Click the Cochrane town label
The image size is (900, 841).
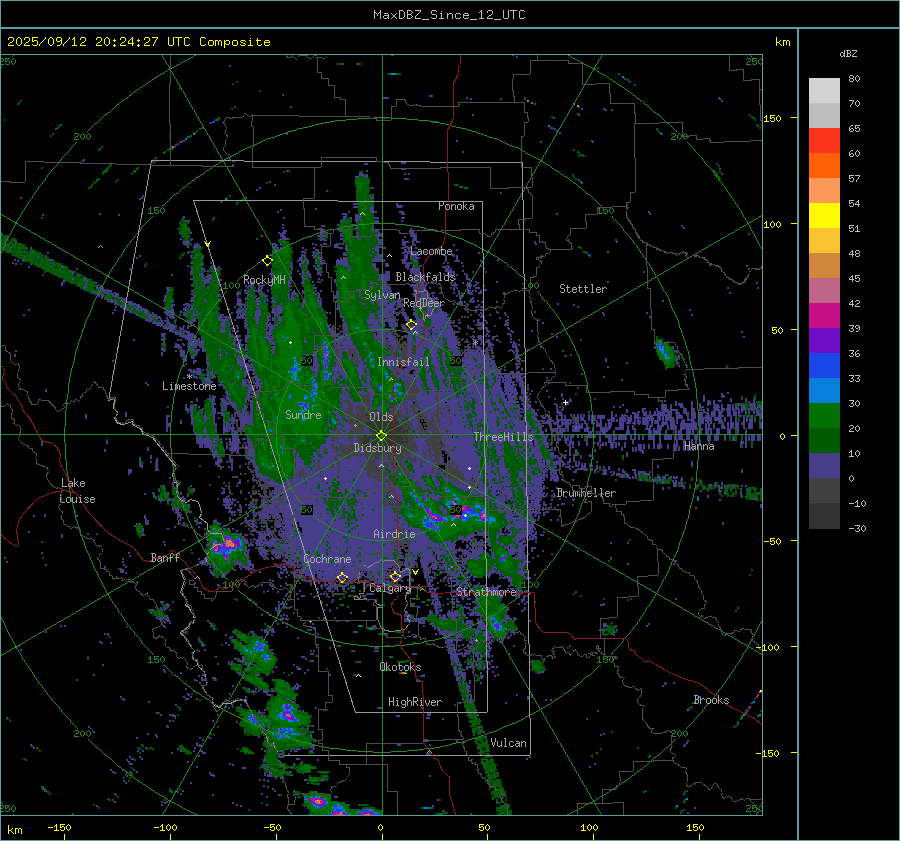tap(327, 559)
